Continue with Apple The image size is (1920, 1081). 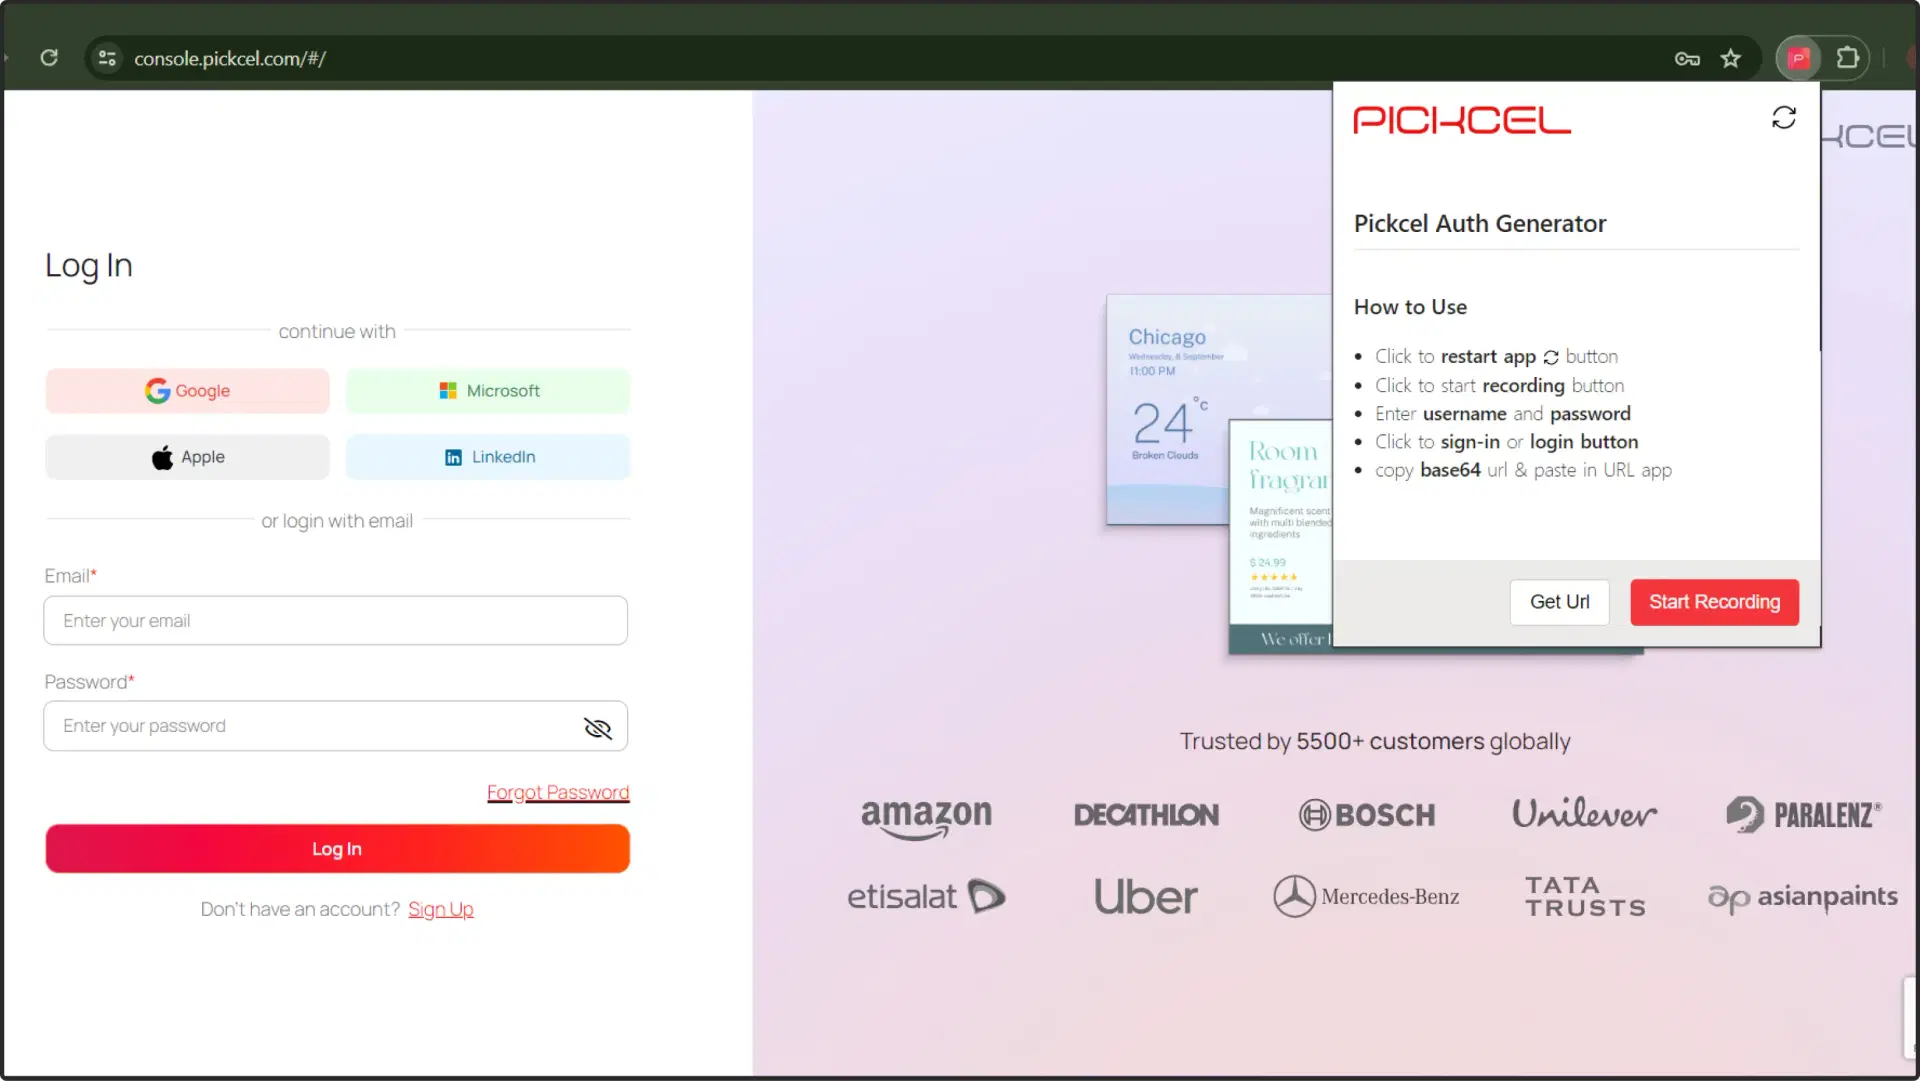186,457
